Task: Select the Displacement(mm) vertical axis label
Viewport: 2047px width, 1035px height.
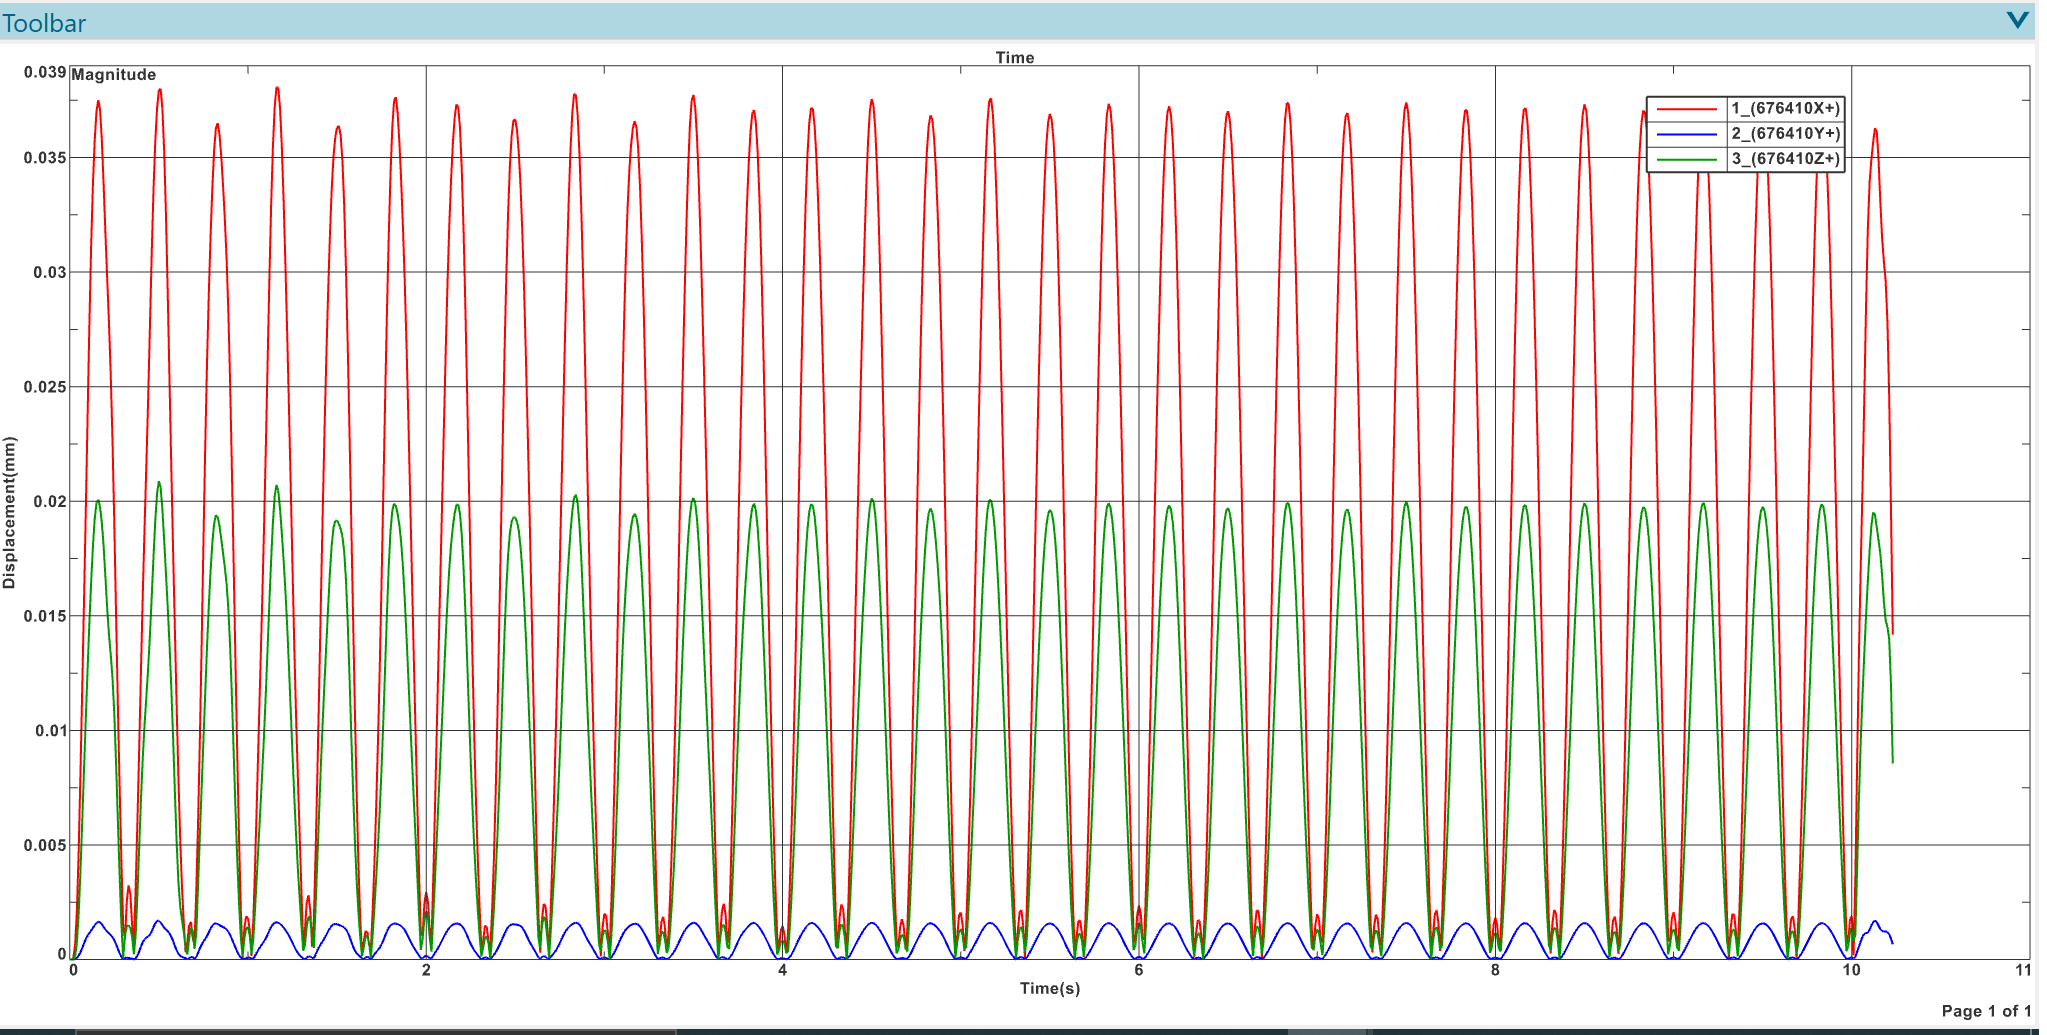Action: pyautogui.click(x=10, y=512)
